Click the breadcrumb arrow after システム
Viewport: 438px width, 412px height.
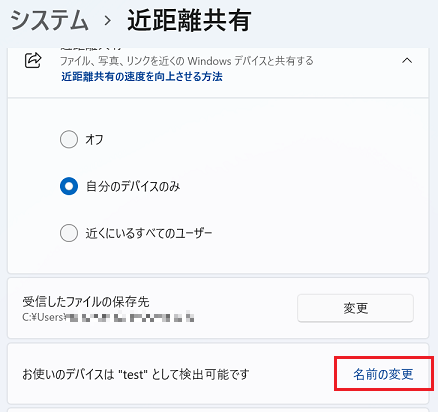(x=107, y=21)
